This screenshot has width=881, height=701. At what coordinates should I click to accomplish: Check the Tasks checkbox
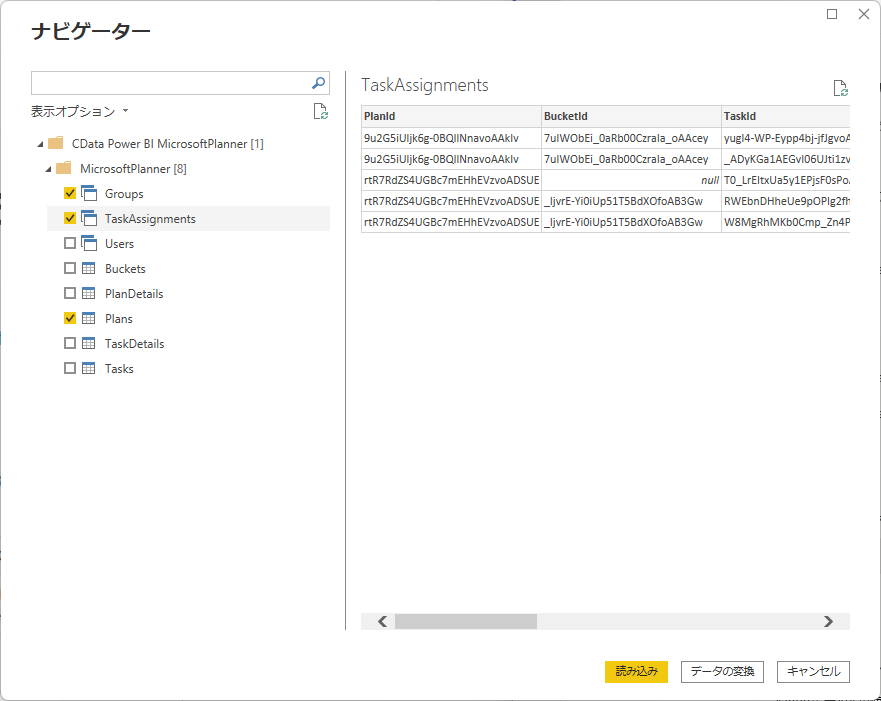70,368
